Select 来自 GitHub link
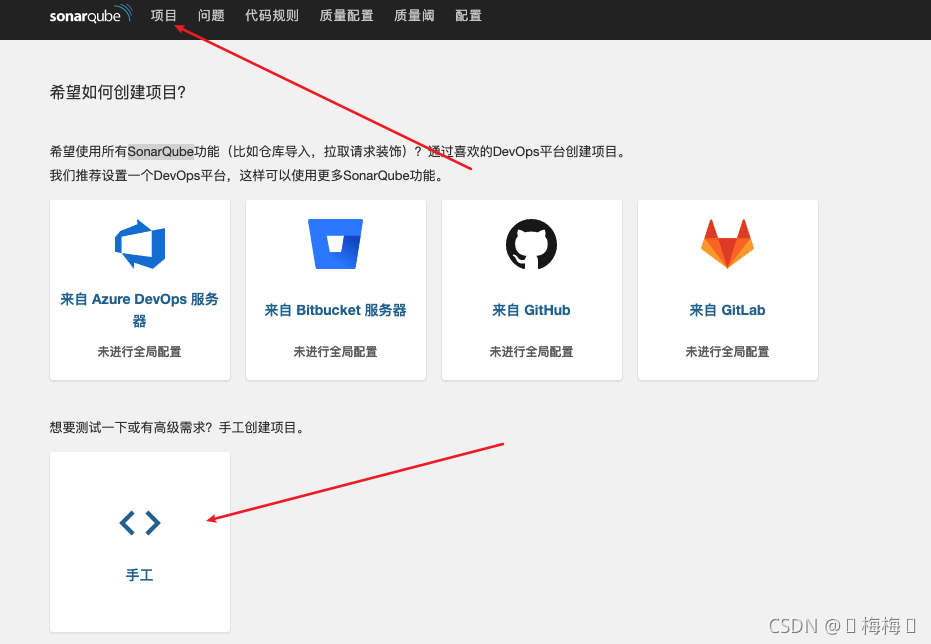The image size is (931, 644). point(531,310)
